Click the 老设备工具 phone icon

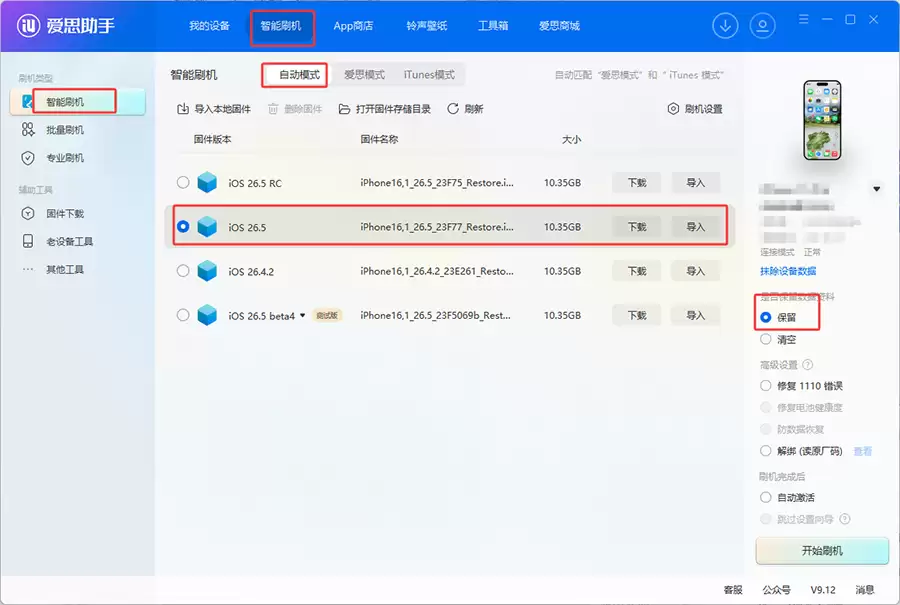point(28,241)
